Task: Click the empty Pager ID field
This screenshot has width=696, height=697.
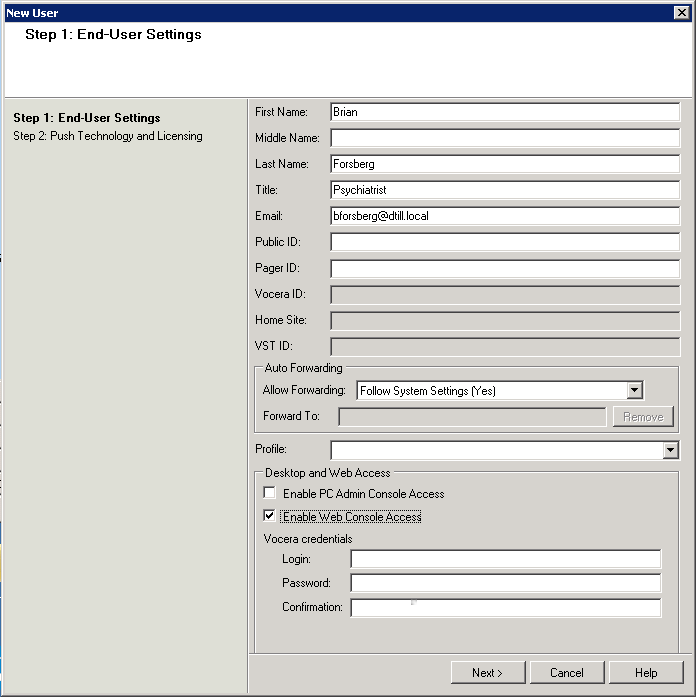Action: tap(505, 268)
